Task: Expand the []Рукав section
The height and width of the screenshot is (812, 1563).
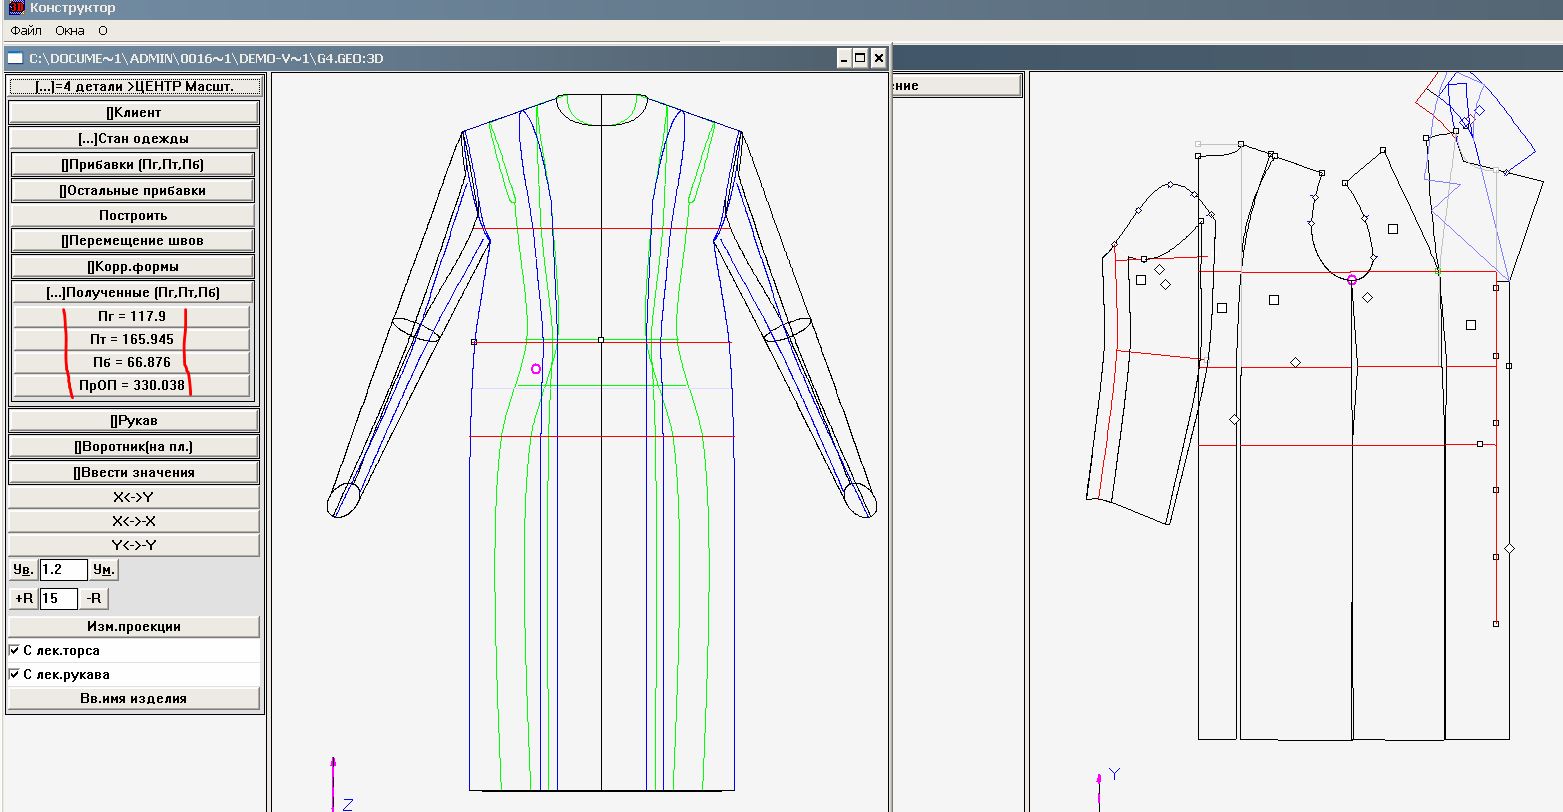Action: click(134, 421)
